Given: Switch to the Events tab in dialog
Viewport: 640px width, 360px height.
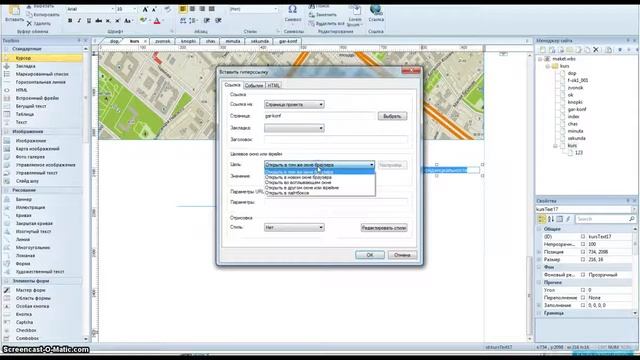Looking at the screenshot, I should tap(254, 85).
